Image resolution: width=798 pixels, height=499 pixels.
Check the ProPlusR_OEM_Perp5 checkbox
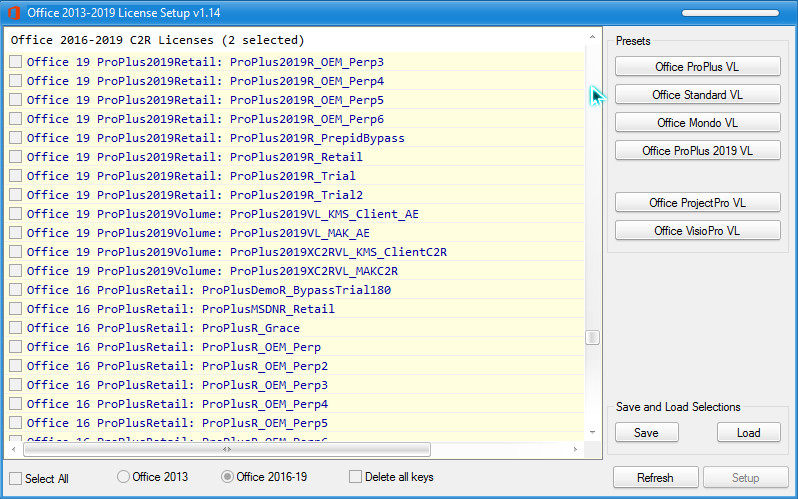pos(16,423)
